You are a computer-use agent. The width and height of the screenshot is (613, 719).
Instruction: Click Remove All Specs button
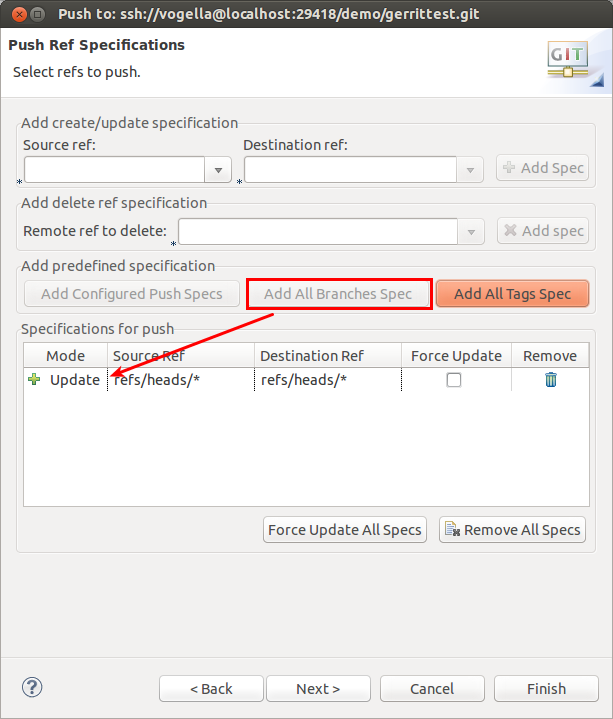[x=513, y=530]
